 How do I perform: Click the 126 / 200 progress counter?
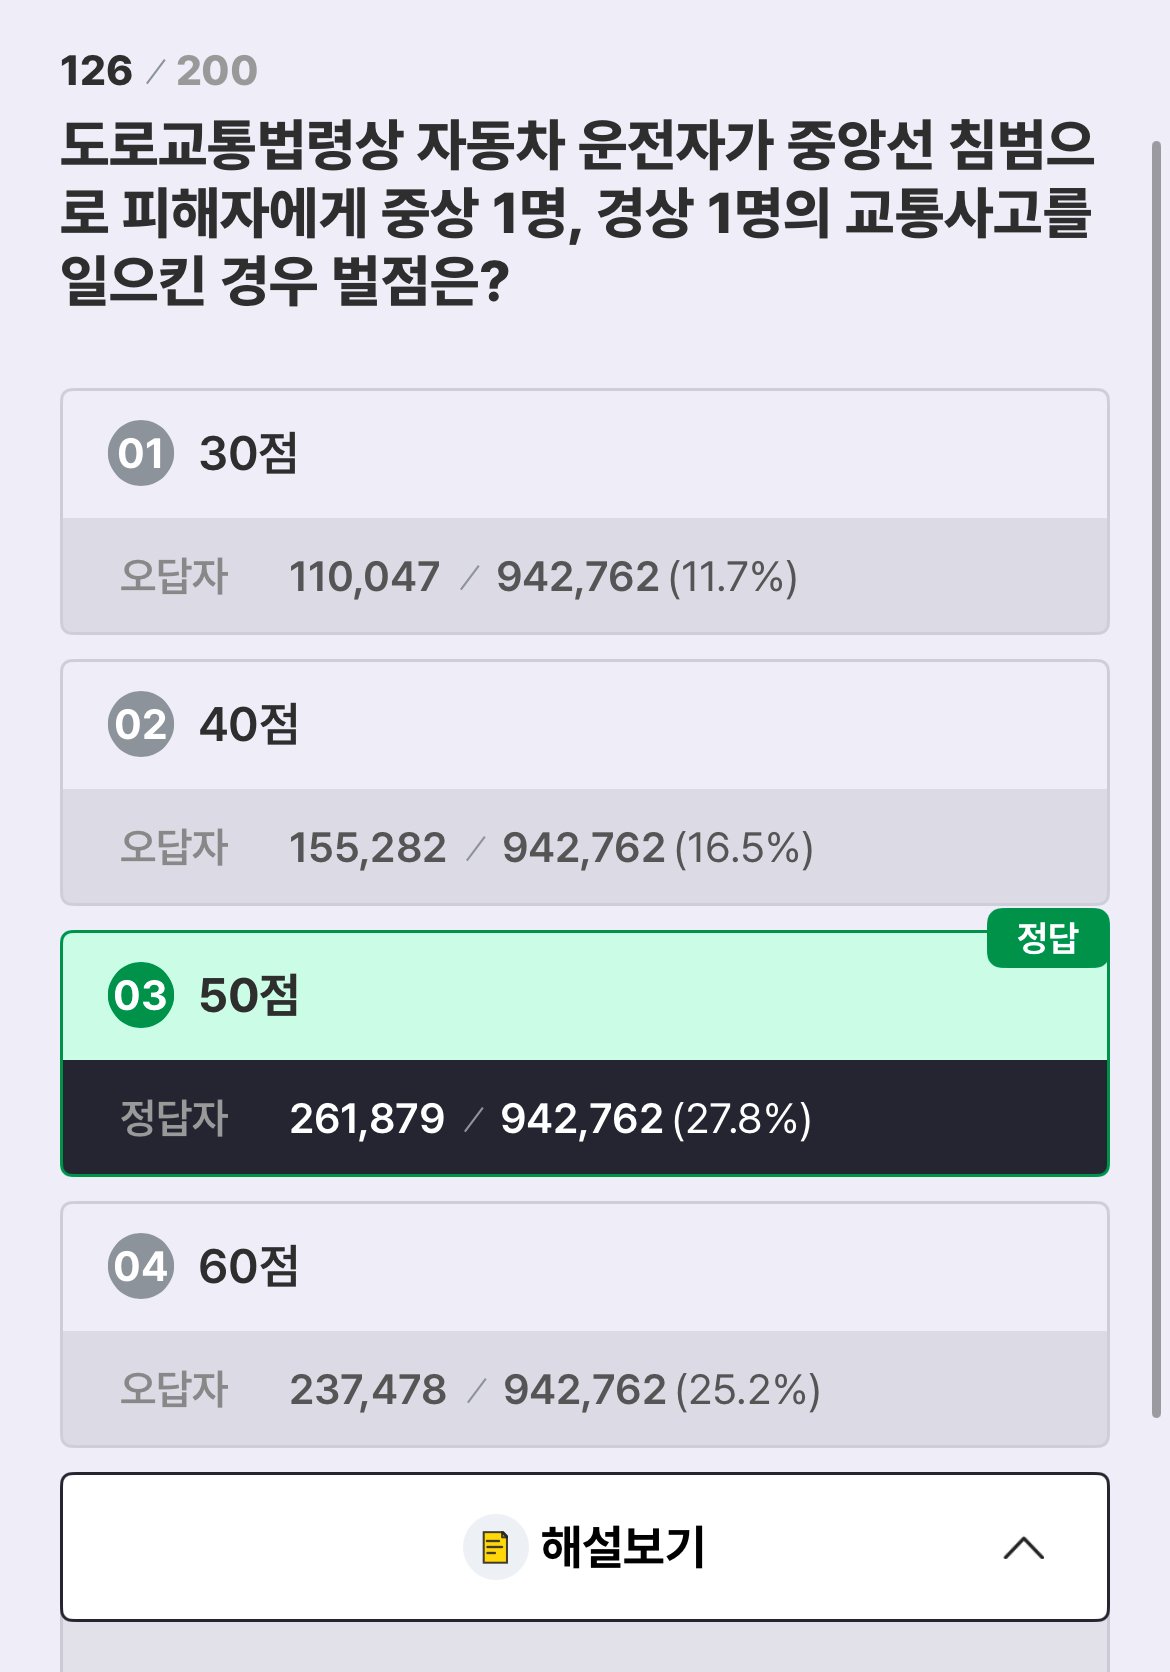159,71
